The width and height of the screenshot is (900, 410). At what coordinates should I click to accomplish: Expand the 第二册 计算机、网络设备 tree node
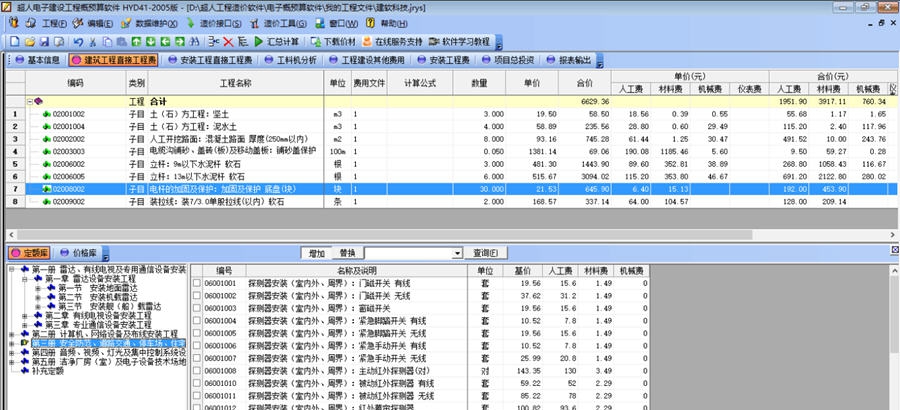pos(12,333)
